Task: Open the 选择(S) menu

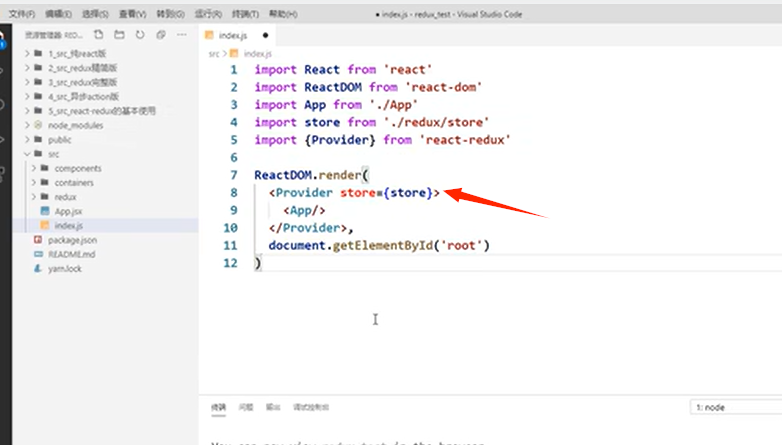Action: click(x=95, y=14)
